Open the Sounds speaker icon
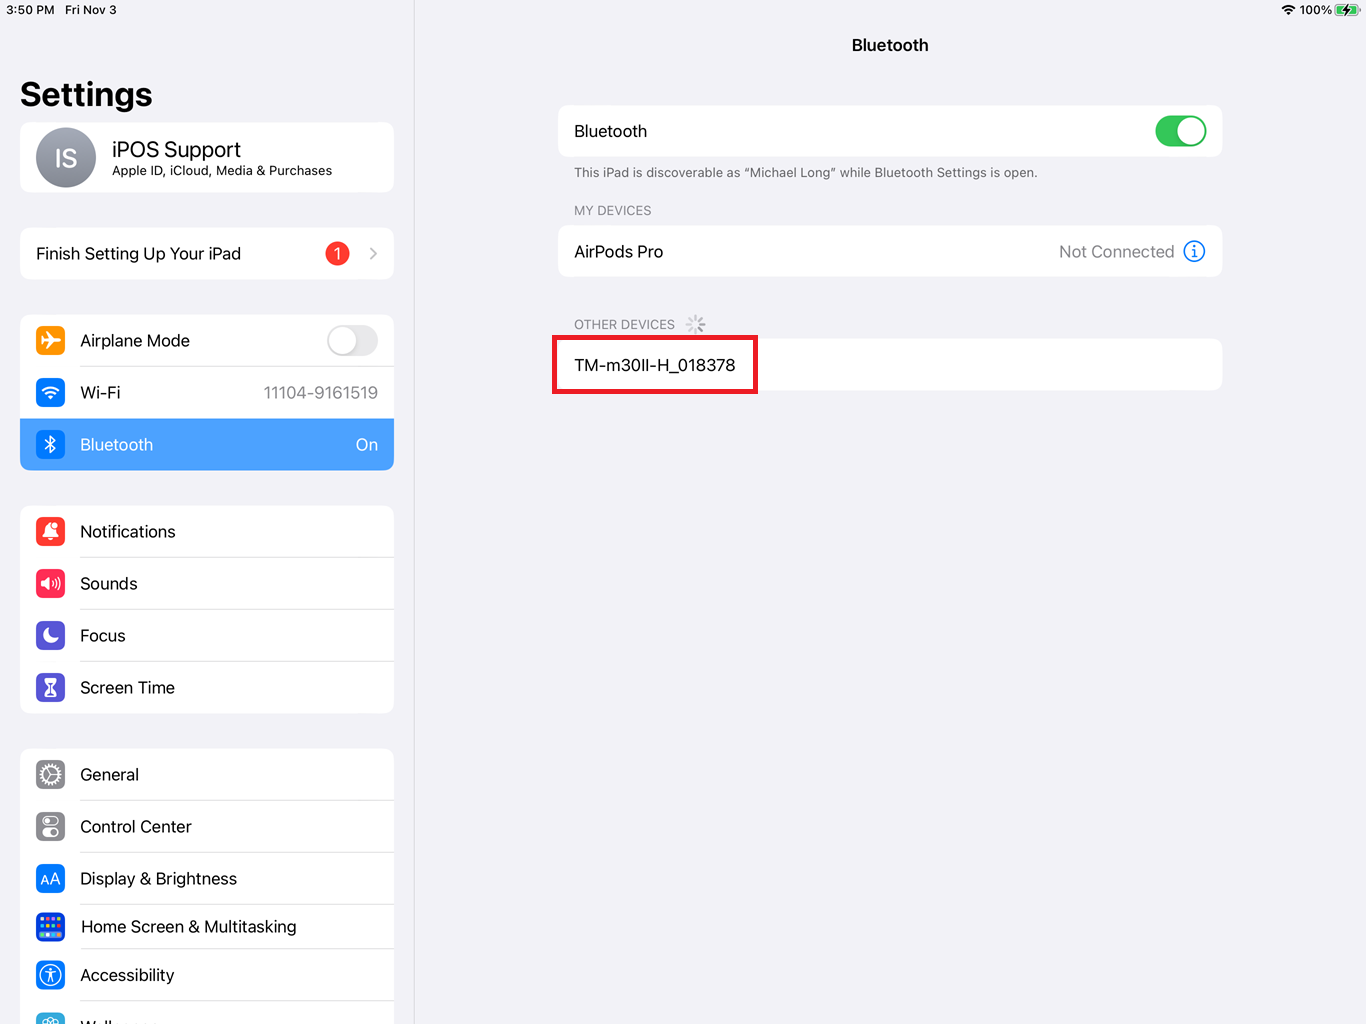 (x=51, y=583)
